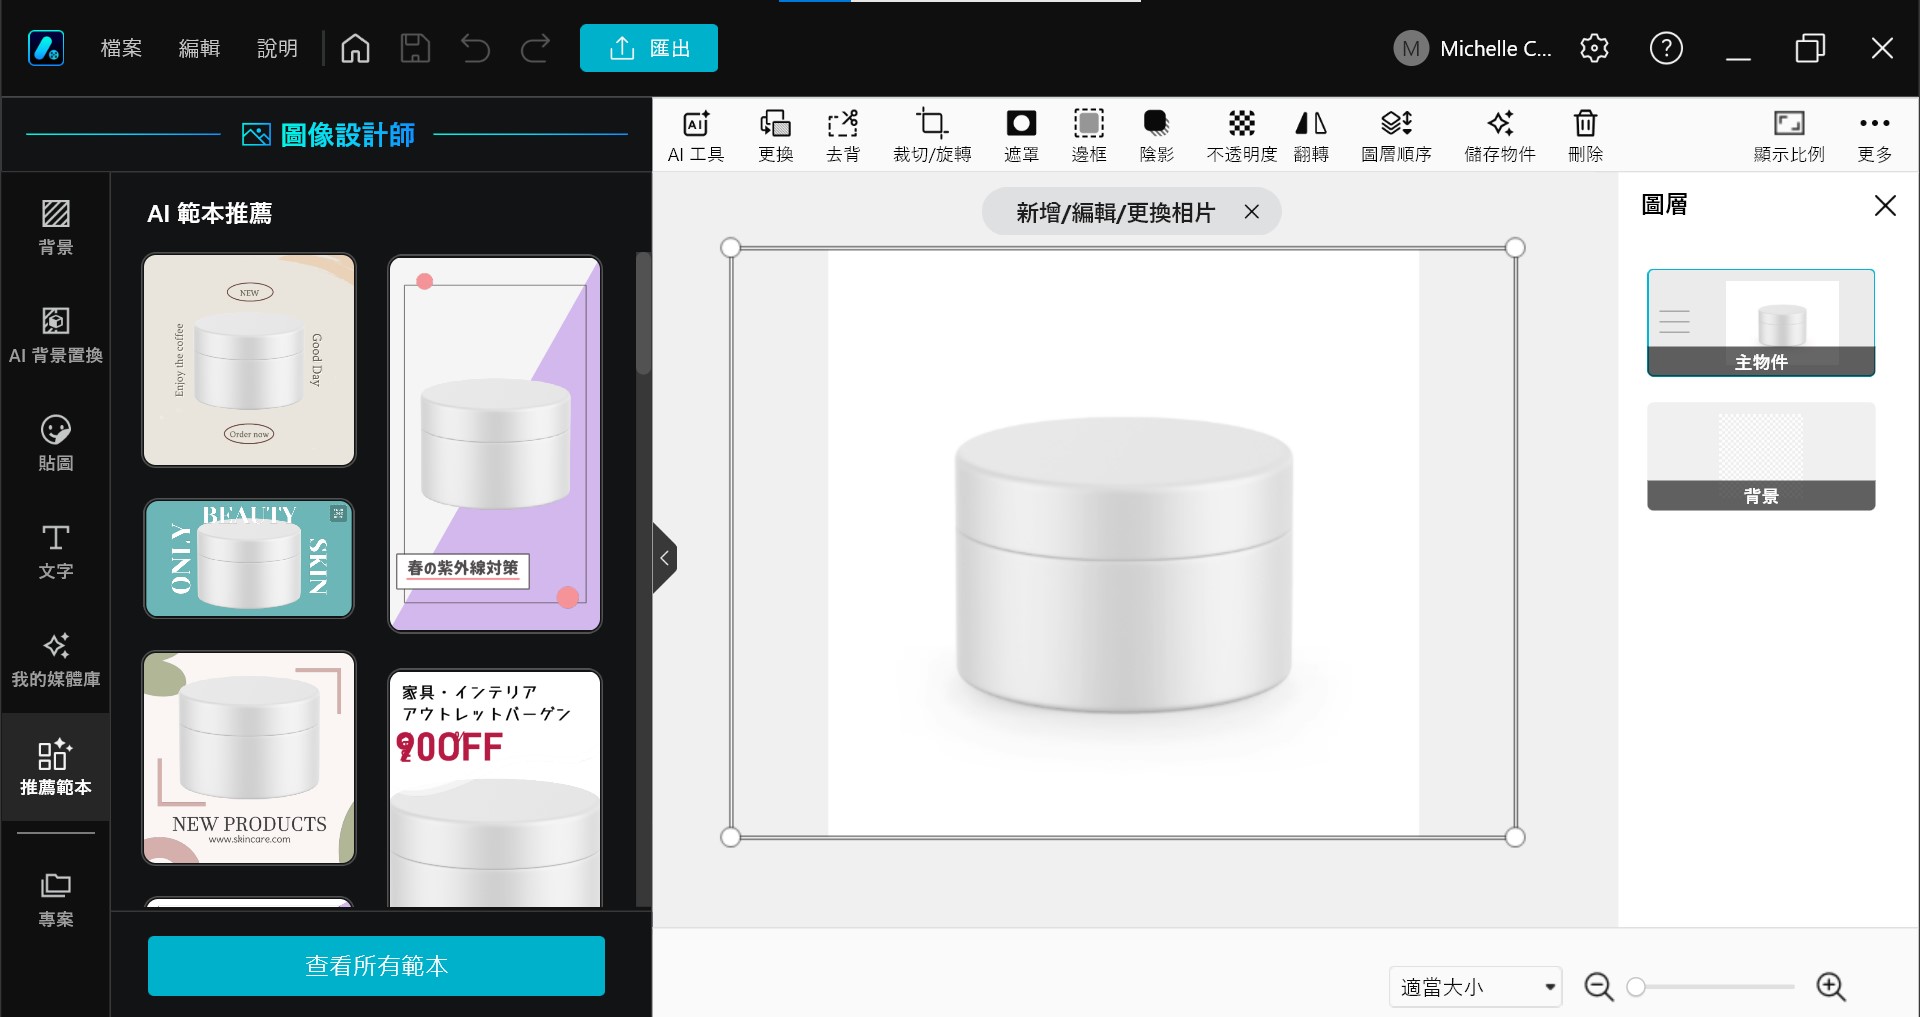1920x1017 pixels.
Task: Select the 背景 layer thumbnail
Action: 1761,456
